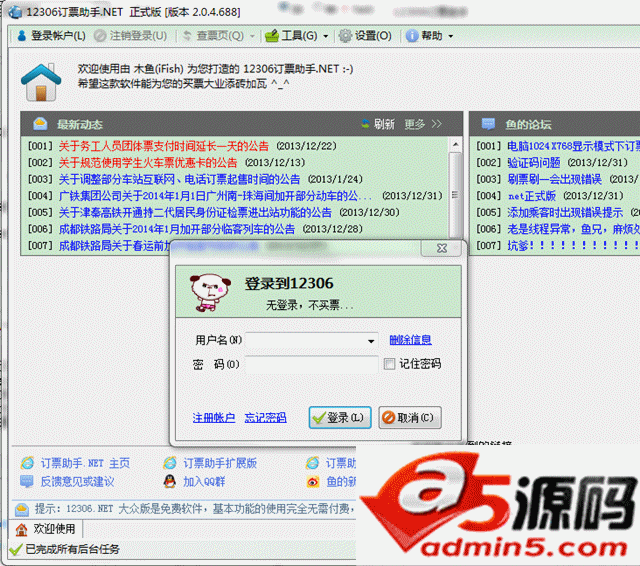Open the 设置(O) settings

pyautogui.click(x=365, y=36)
